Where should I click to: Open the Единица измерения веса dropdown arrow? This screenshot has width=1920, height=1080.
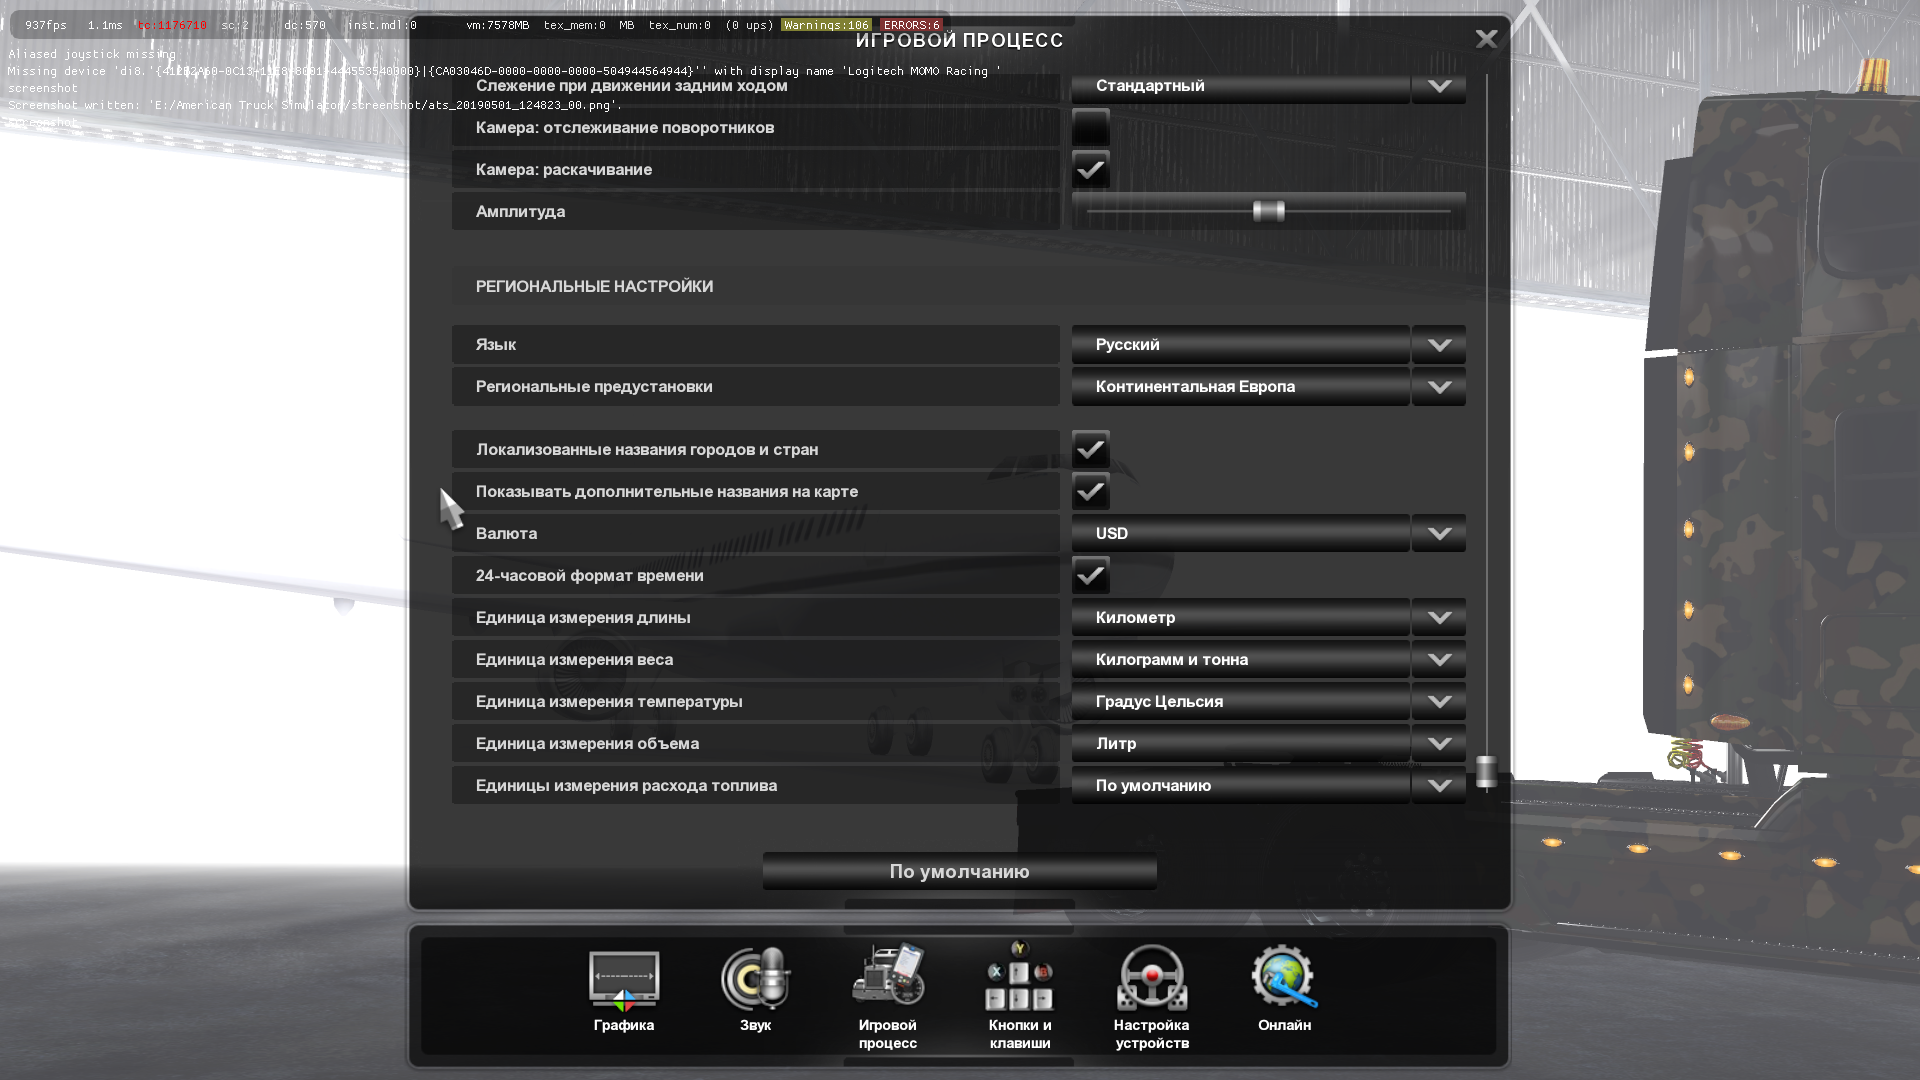click(x=1439, y=660)
